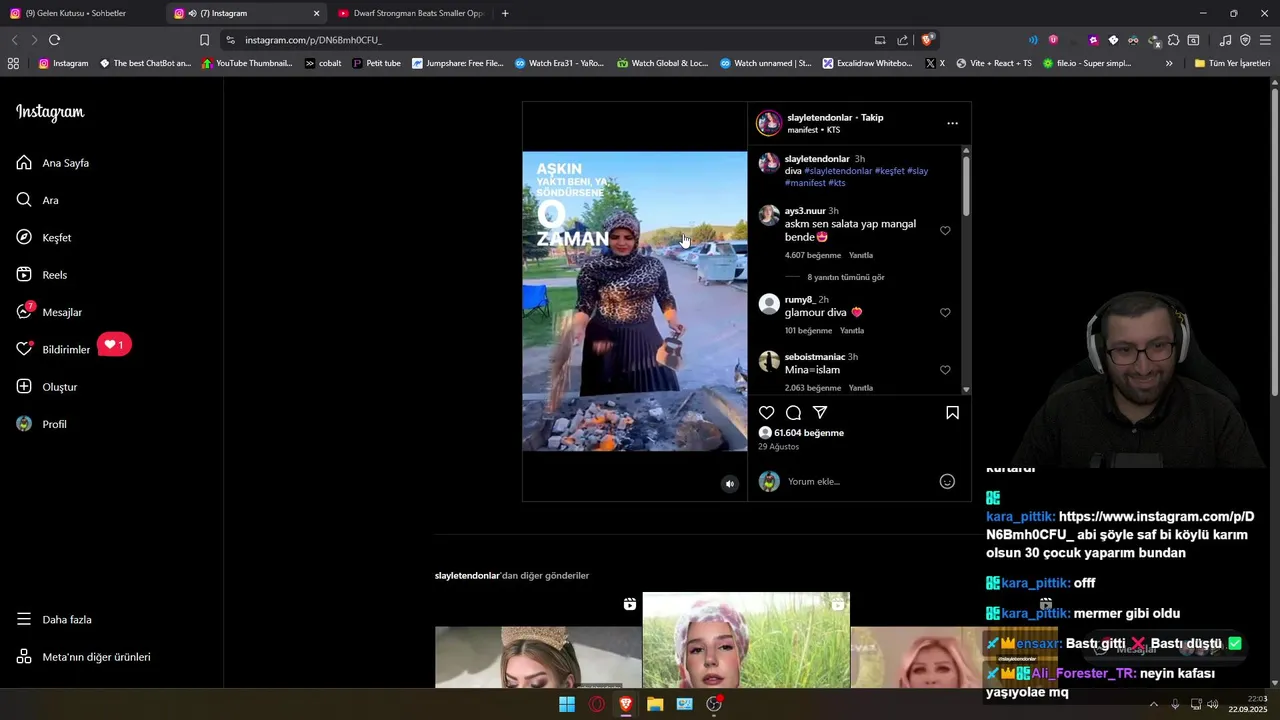The height and width of the screenshot is (720, 1280).
Task: Click the address bar URL
Action: point(313,40)
